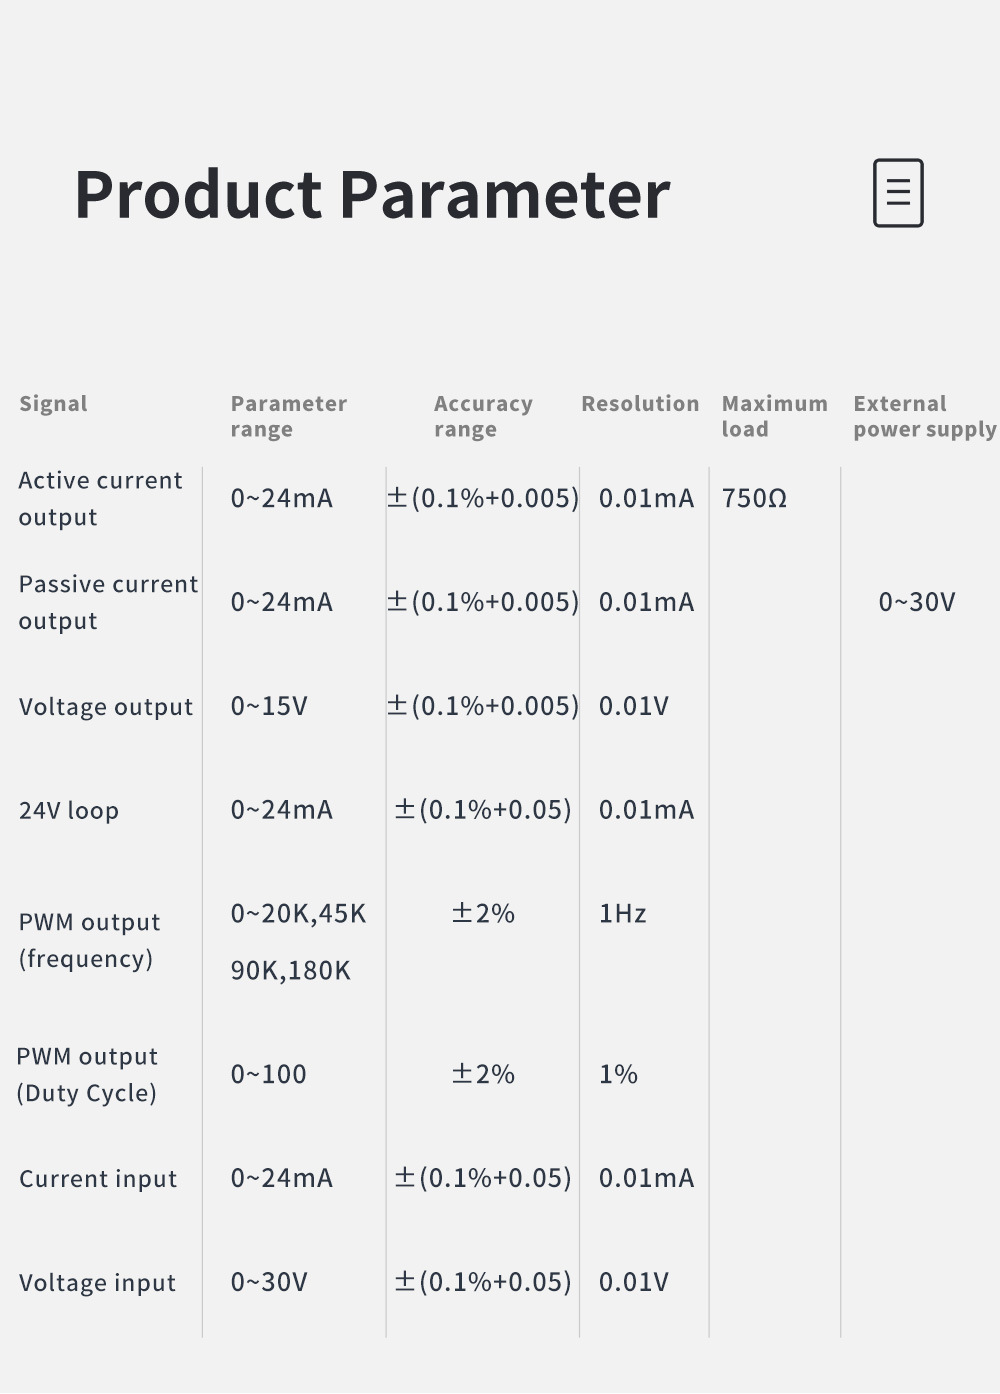Select the Resolution column header
Viewport: 1000px width, 1394px height.
640,404
